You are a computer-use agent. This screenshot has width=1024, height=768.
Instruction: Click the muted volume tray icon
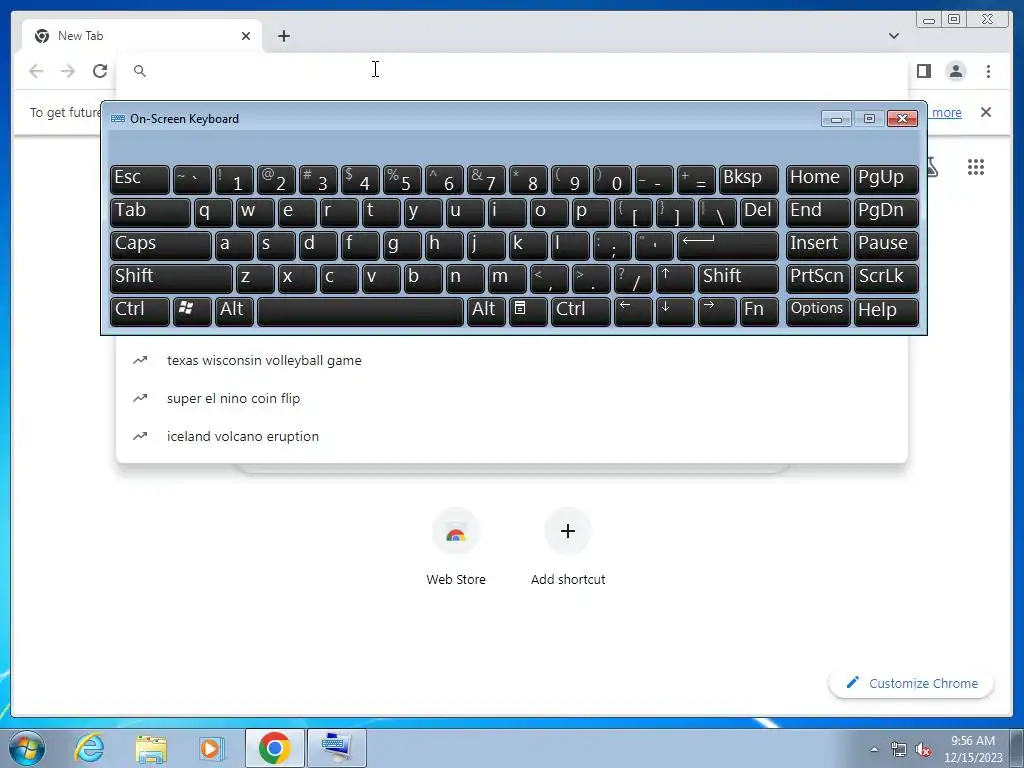tap(923, 750)
